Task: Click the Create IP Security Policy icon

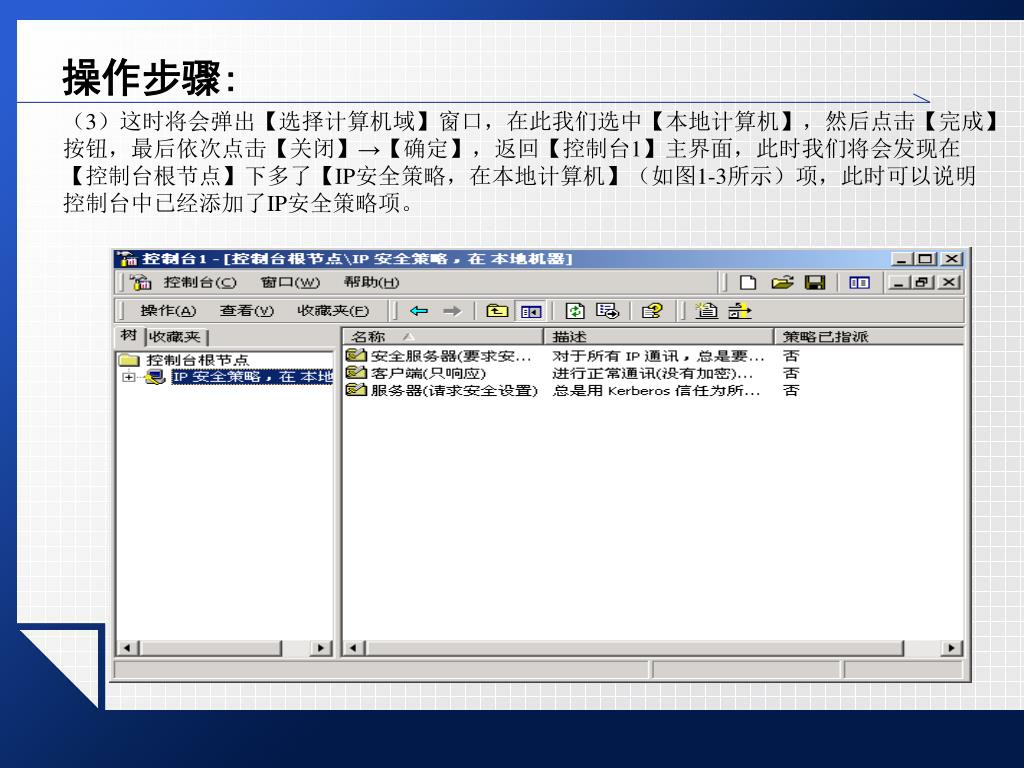Action: (x=706, y=311)
